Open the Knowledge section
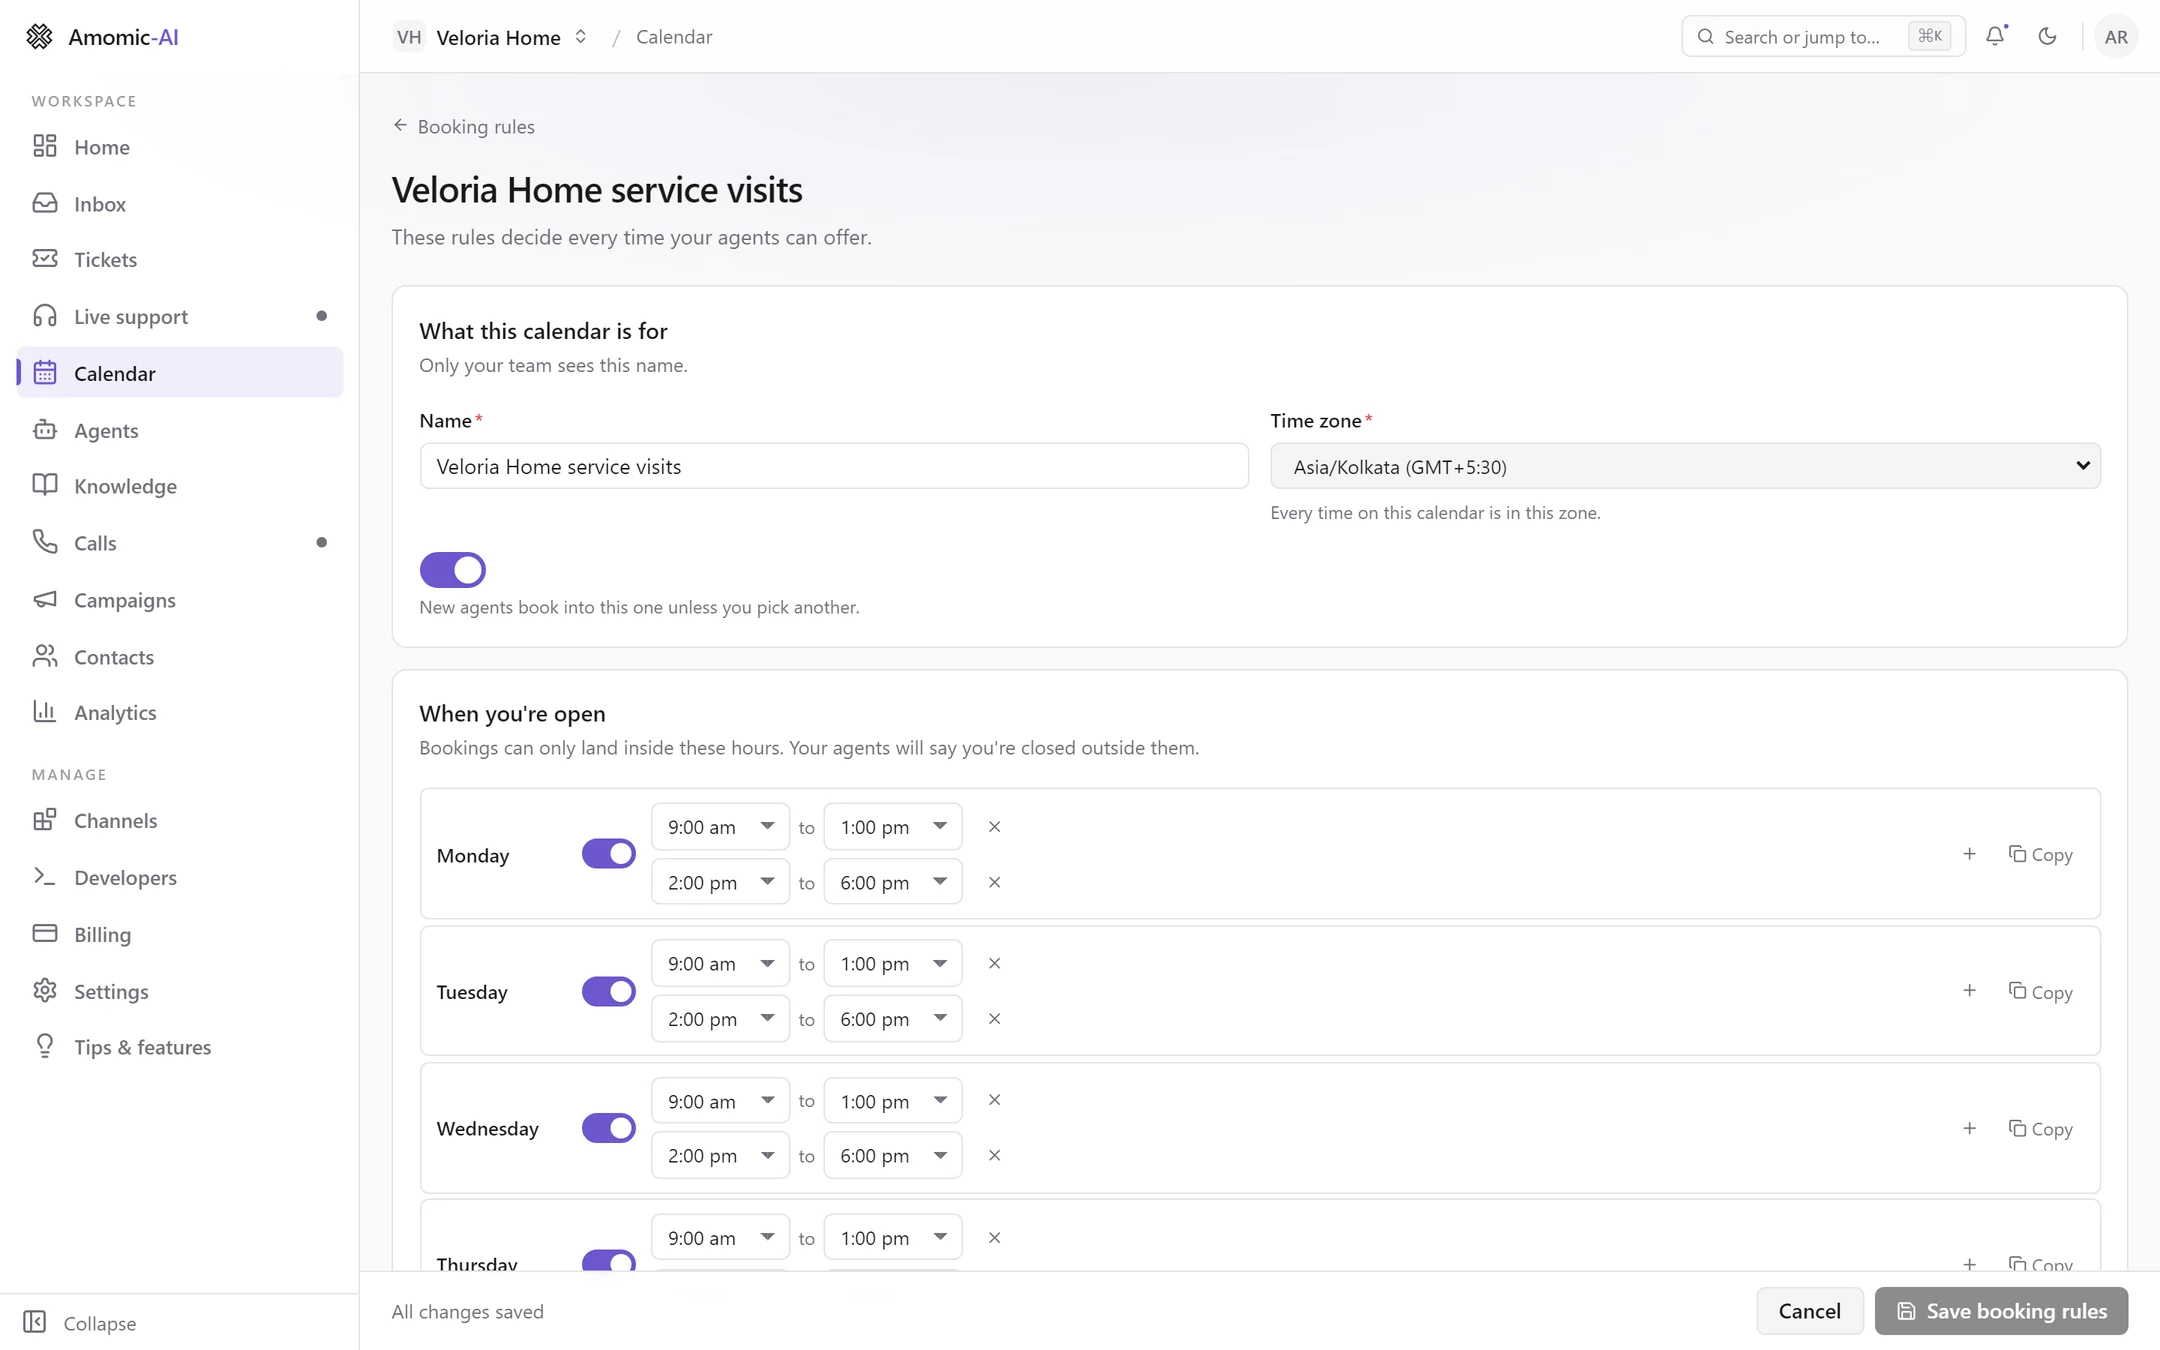Screen dimensions: 2160x1350 [180, 486]
